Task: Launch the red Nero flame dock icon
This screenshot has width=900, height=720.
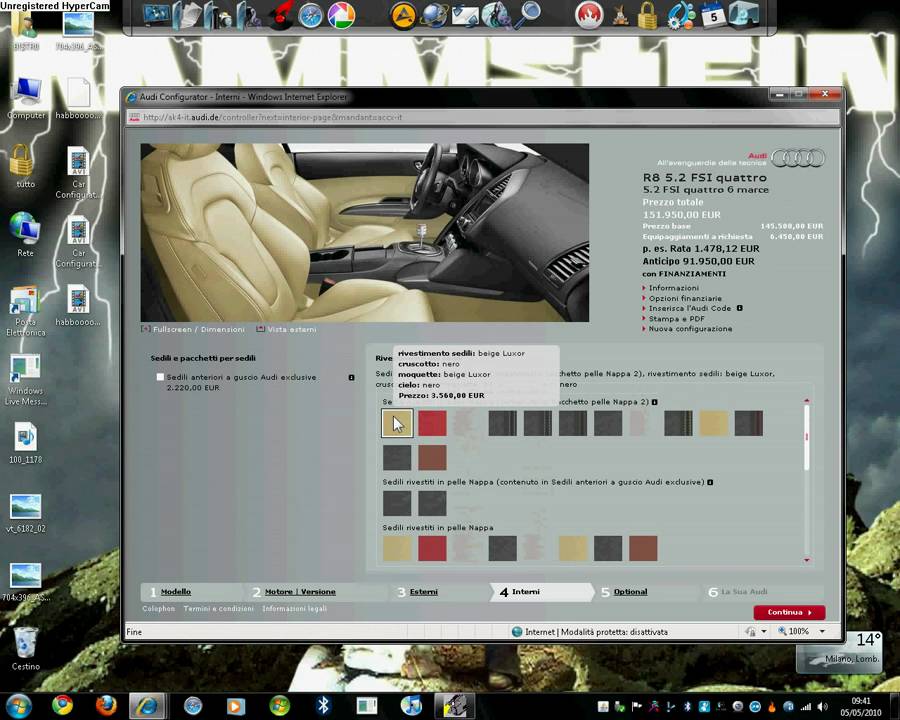Action: [589, 16]
